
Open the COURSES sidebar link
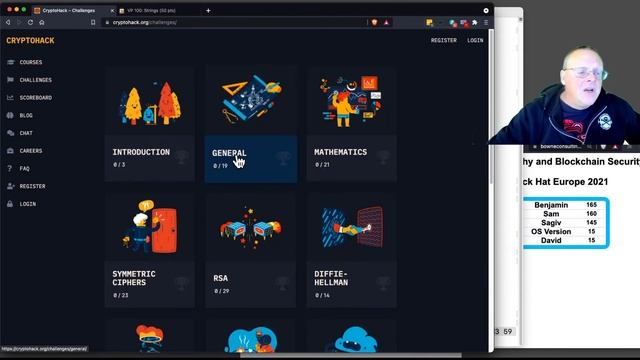pyautogui.click(x=31, y=62)
